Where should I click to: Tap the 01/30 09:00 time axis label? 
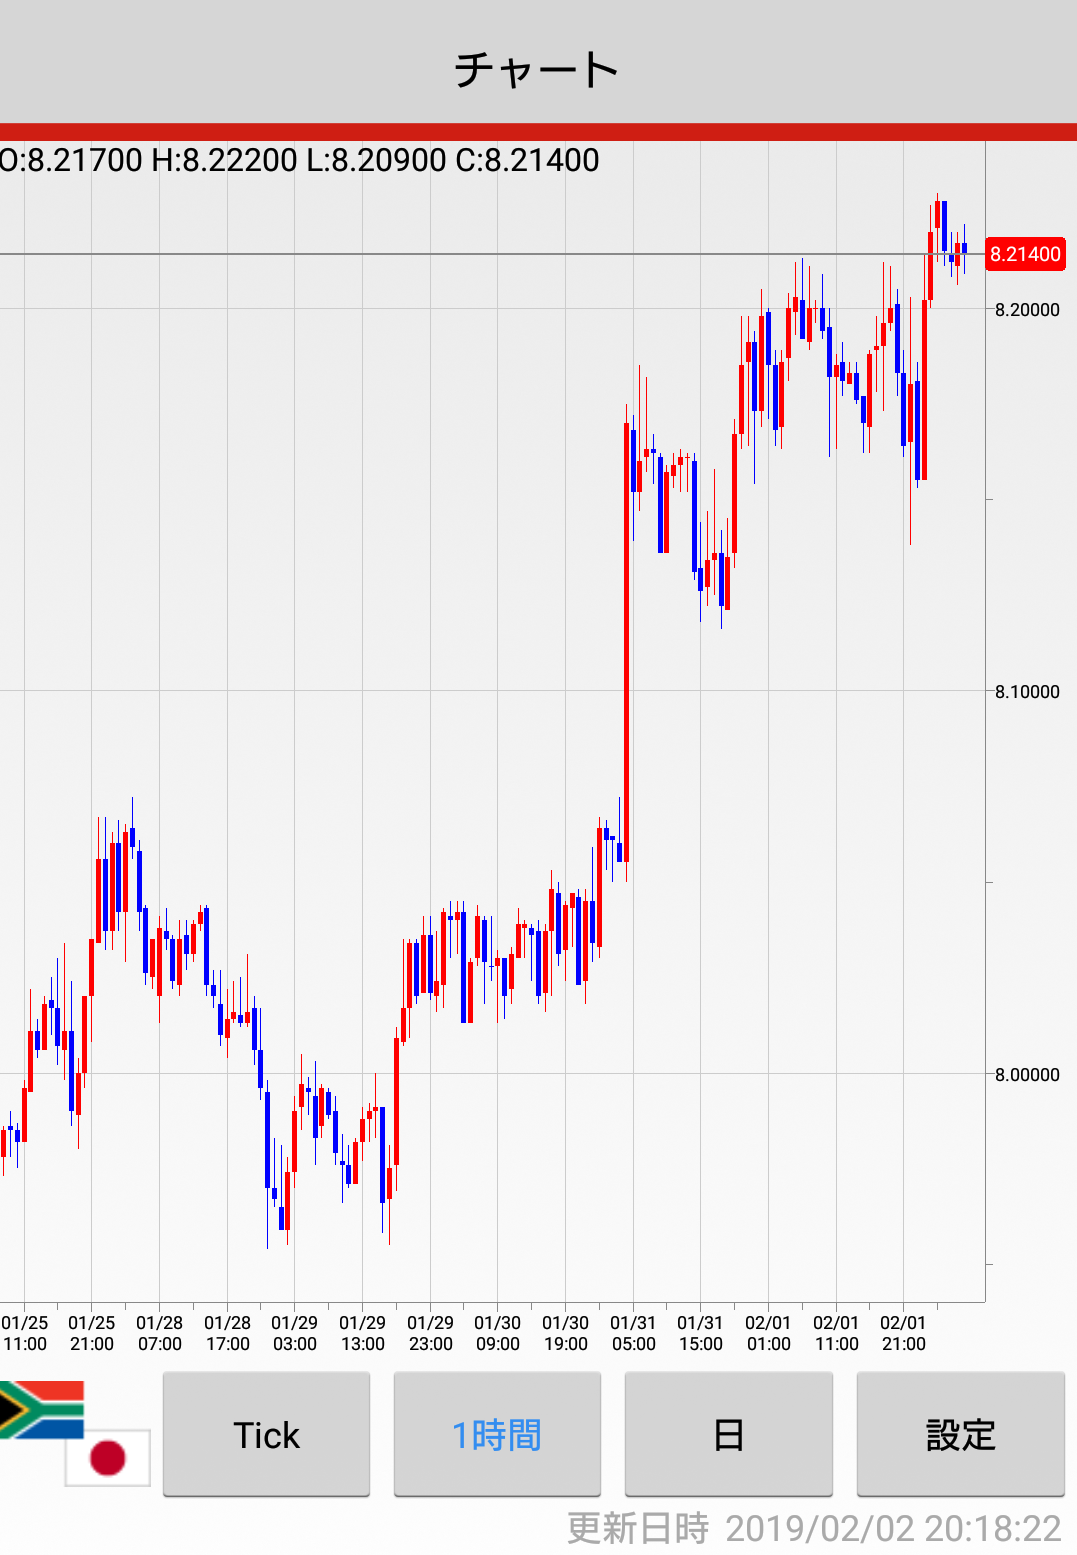[497, 1333]
